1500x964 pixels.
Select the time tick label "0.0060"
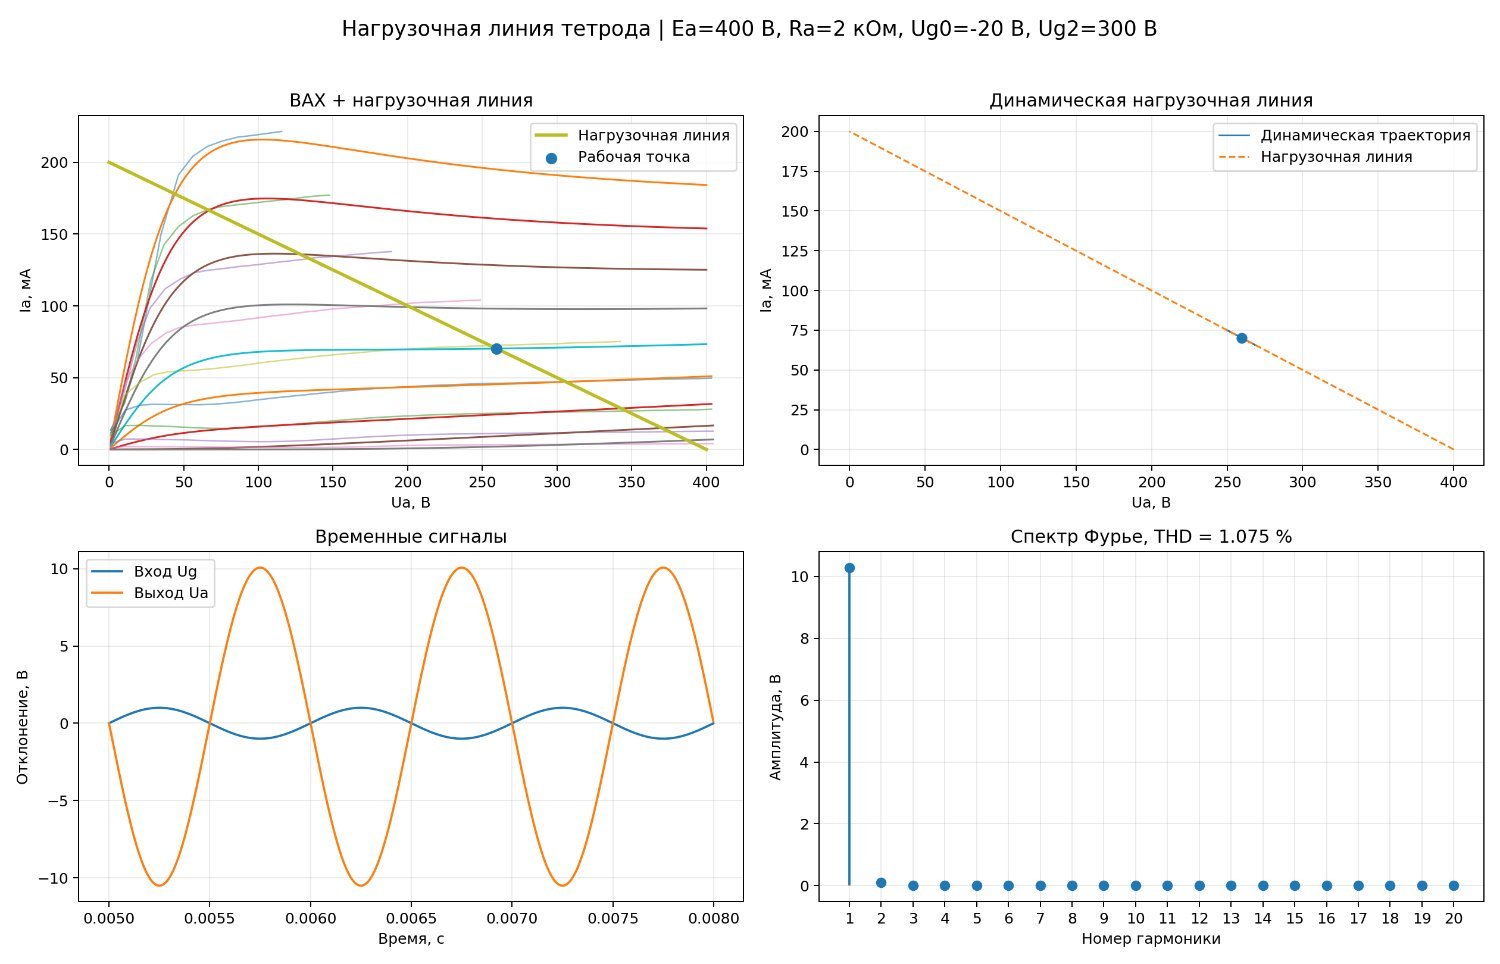pyautogui.click(x=311, y=918)
